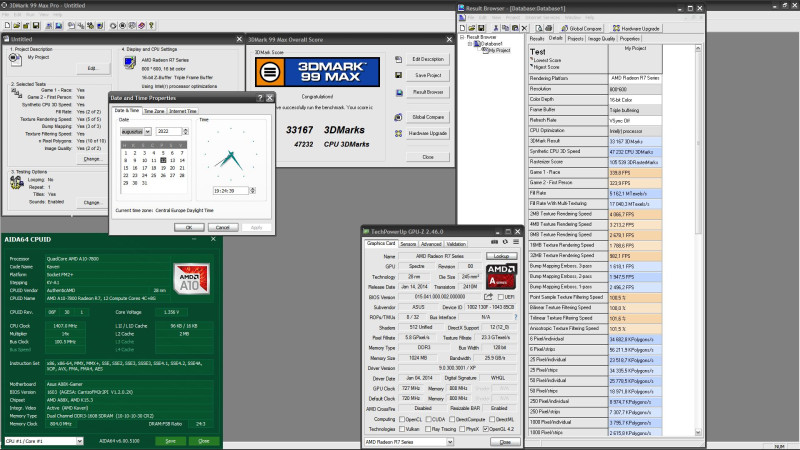Toggle PhysX checkbox in GPU-Z
Image resolution: width=800 pixels, height=450 pixels.
click(x=462, y=429)
